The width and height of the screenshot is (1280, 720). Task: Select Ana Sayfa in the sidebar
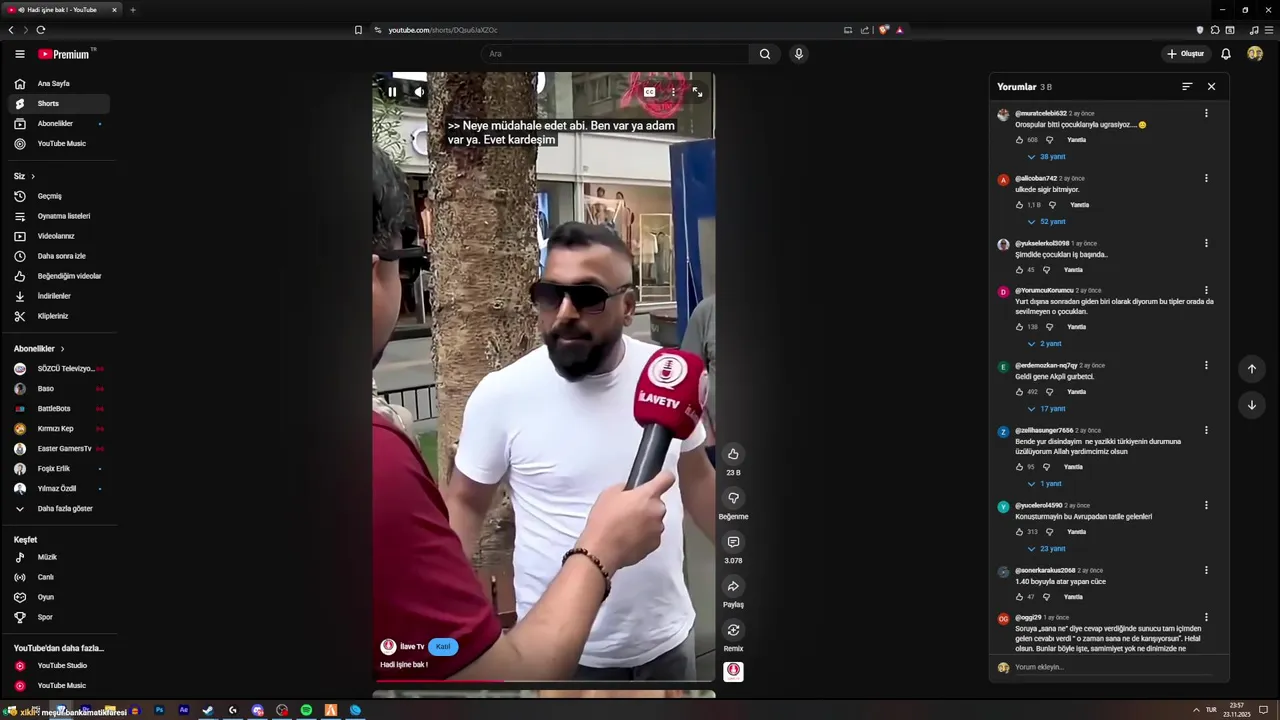pos(59,84)
